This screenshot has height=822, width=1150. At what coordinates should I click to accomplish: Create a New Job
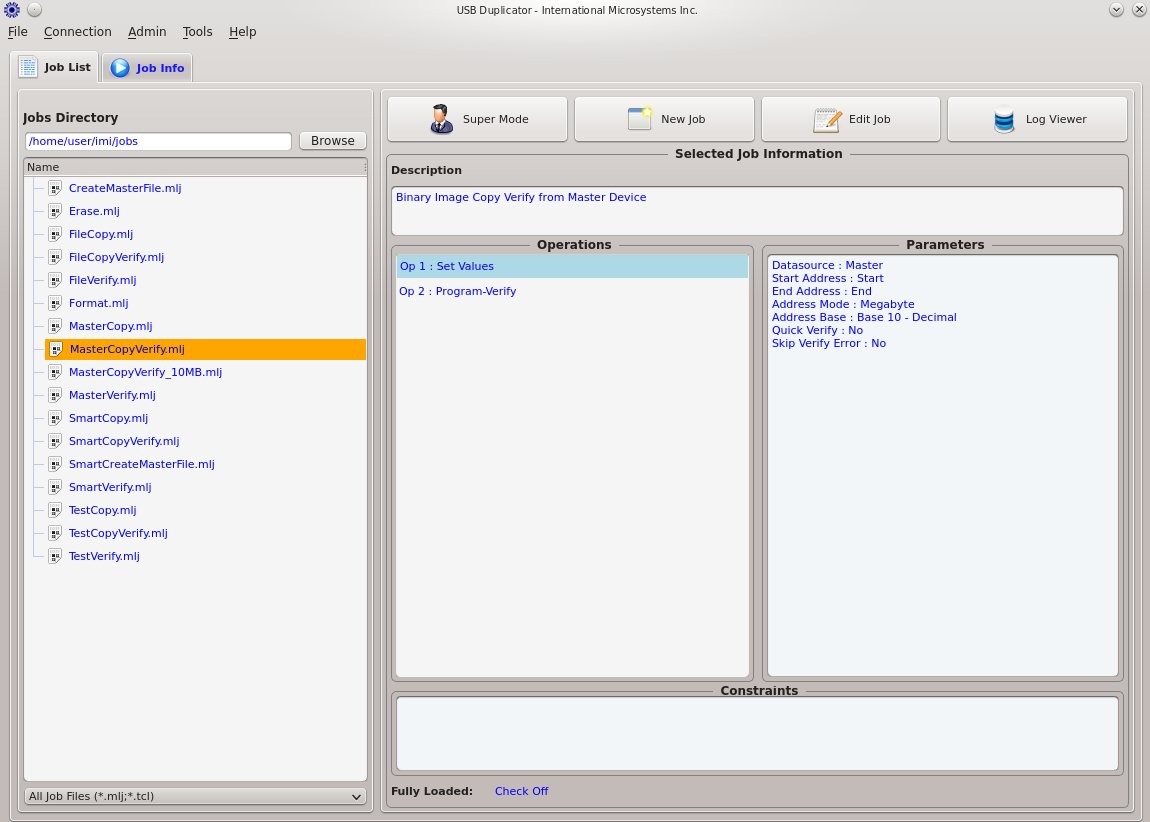pos(664,119)
